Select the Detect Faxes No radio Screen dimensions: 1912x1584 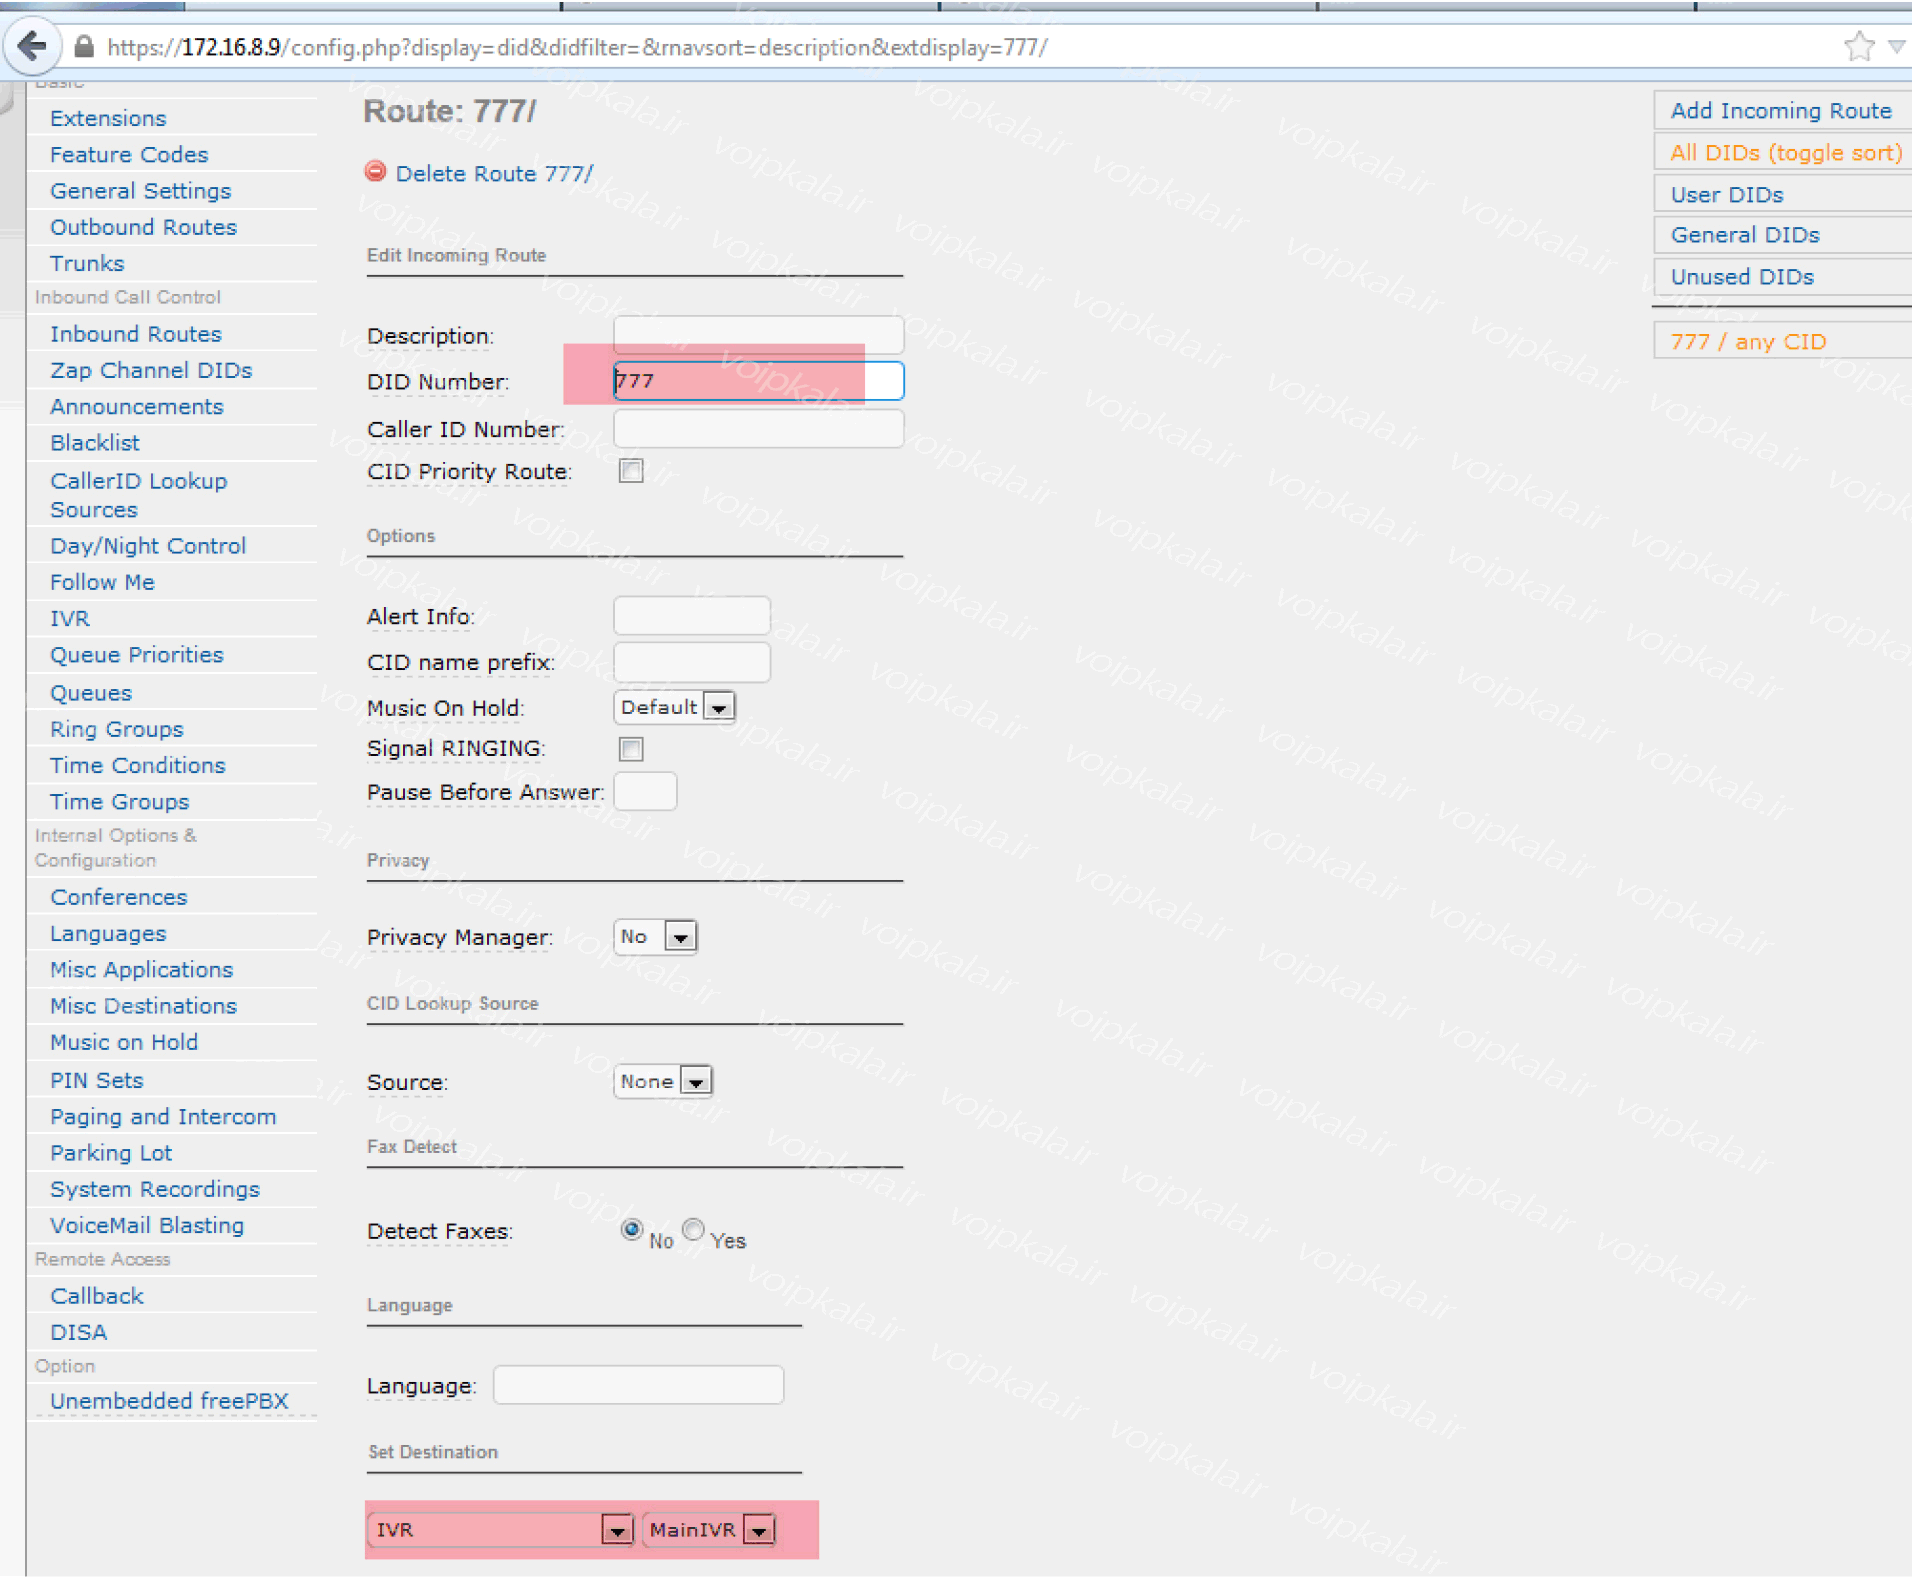click(631, 1229)
